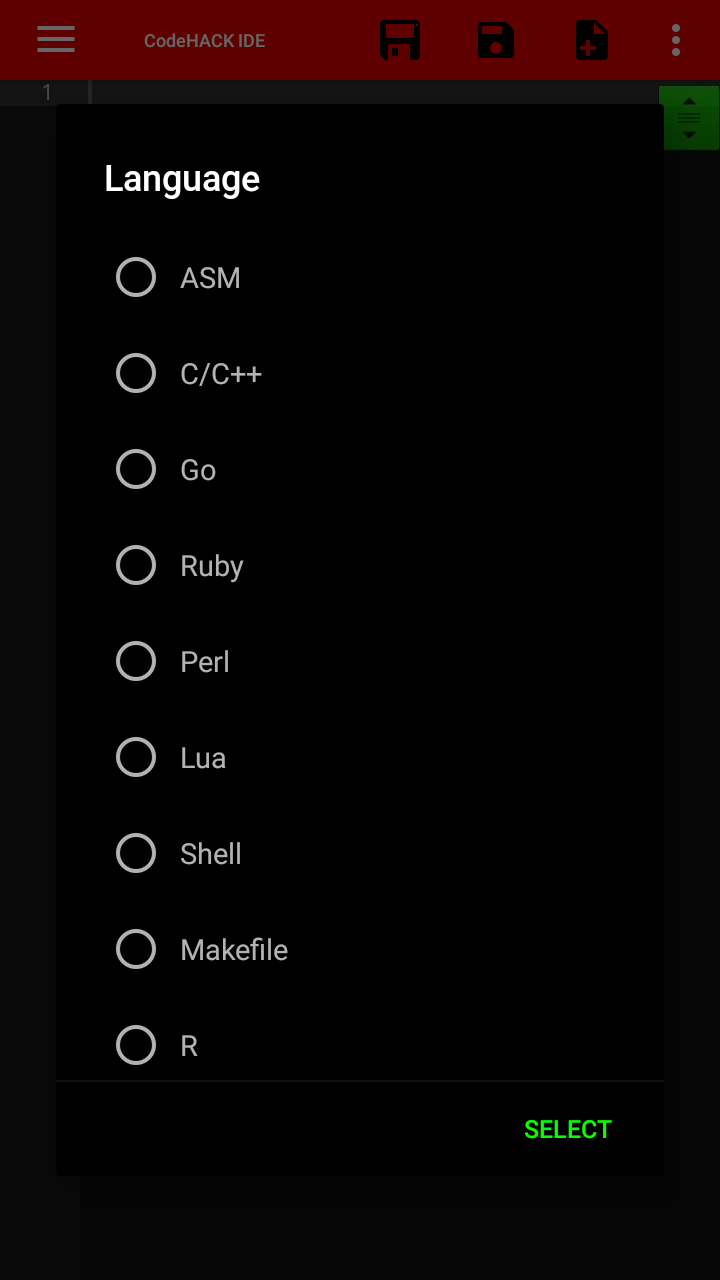Choose the Perl language option
This screenshot has height=1280, width=720.
click(136, 662)
